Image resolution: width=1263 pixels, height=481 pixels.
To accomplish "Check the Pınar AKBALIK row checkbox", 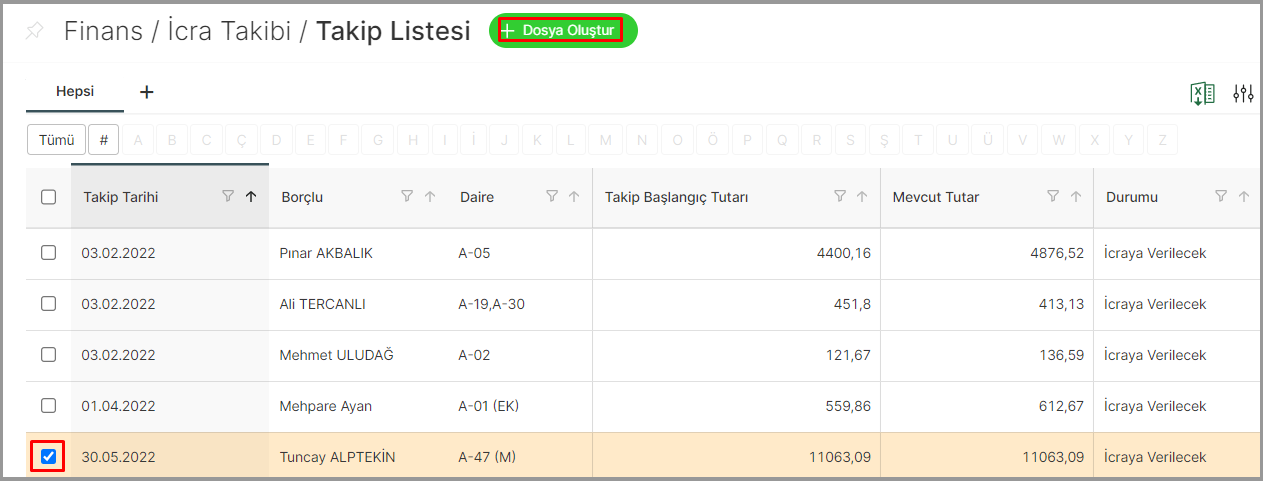I will 48,253.
